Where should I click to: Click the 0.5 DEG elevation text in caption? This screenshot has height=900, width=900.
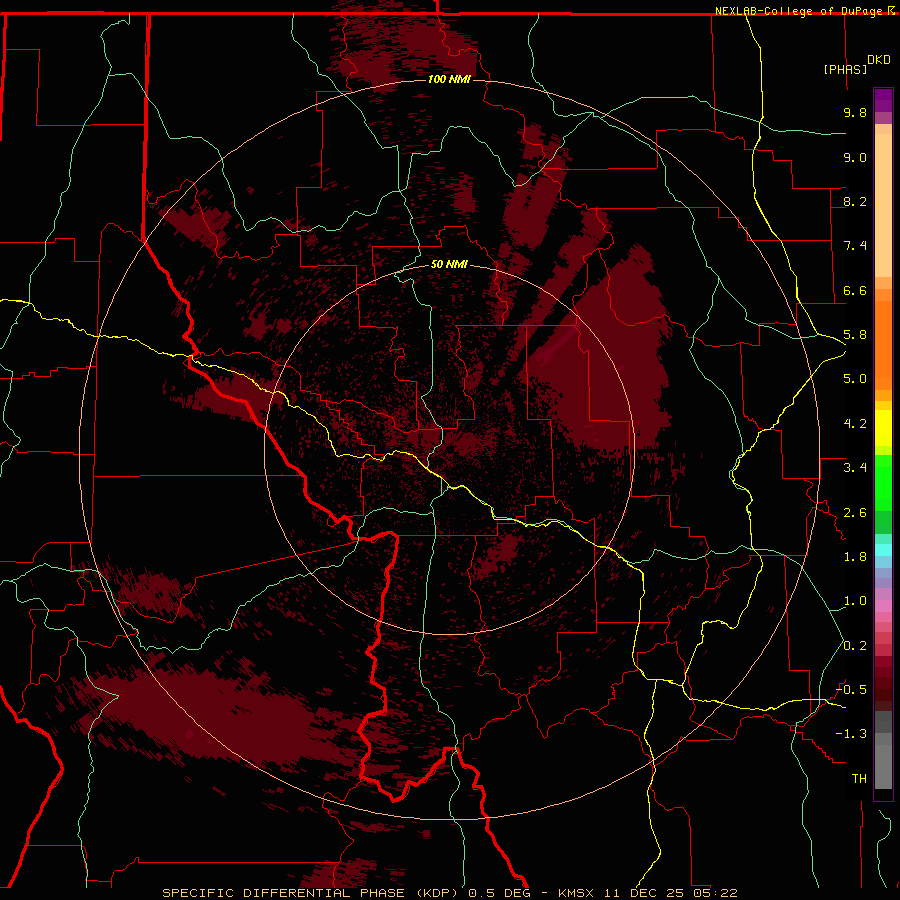501,893
